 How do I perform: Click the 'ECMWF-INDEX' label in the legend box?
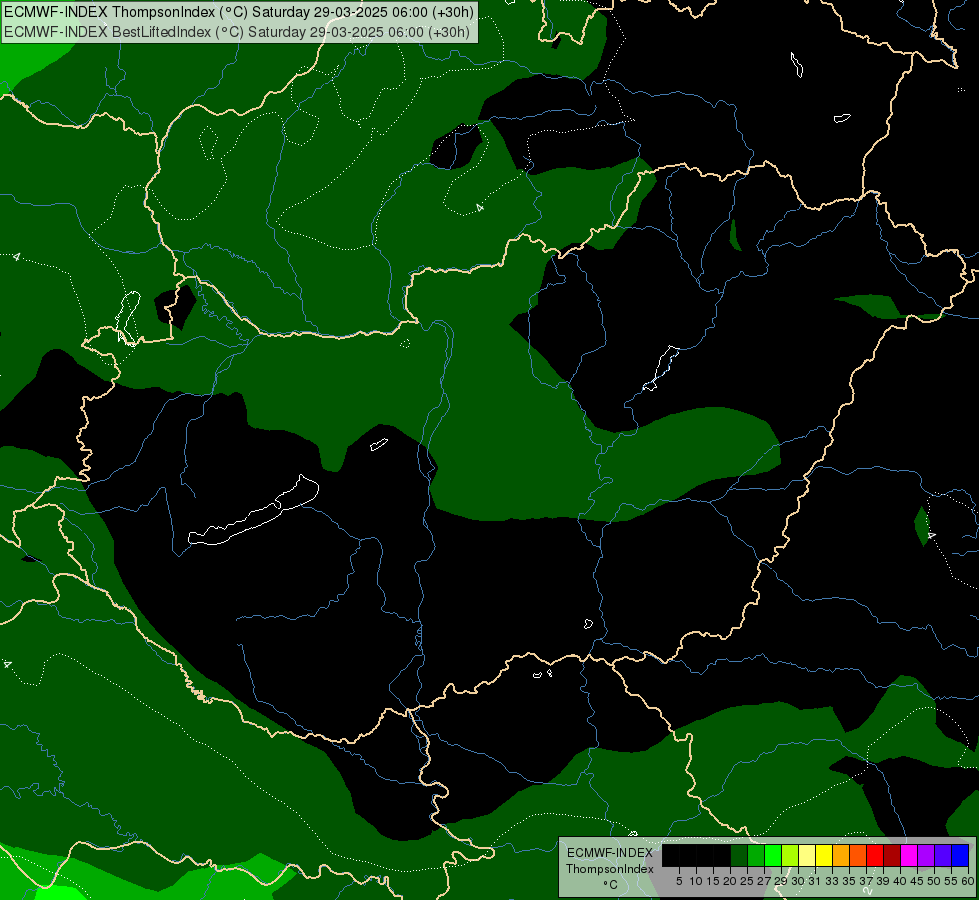click(x=610, y=853)
